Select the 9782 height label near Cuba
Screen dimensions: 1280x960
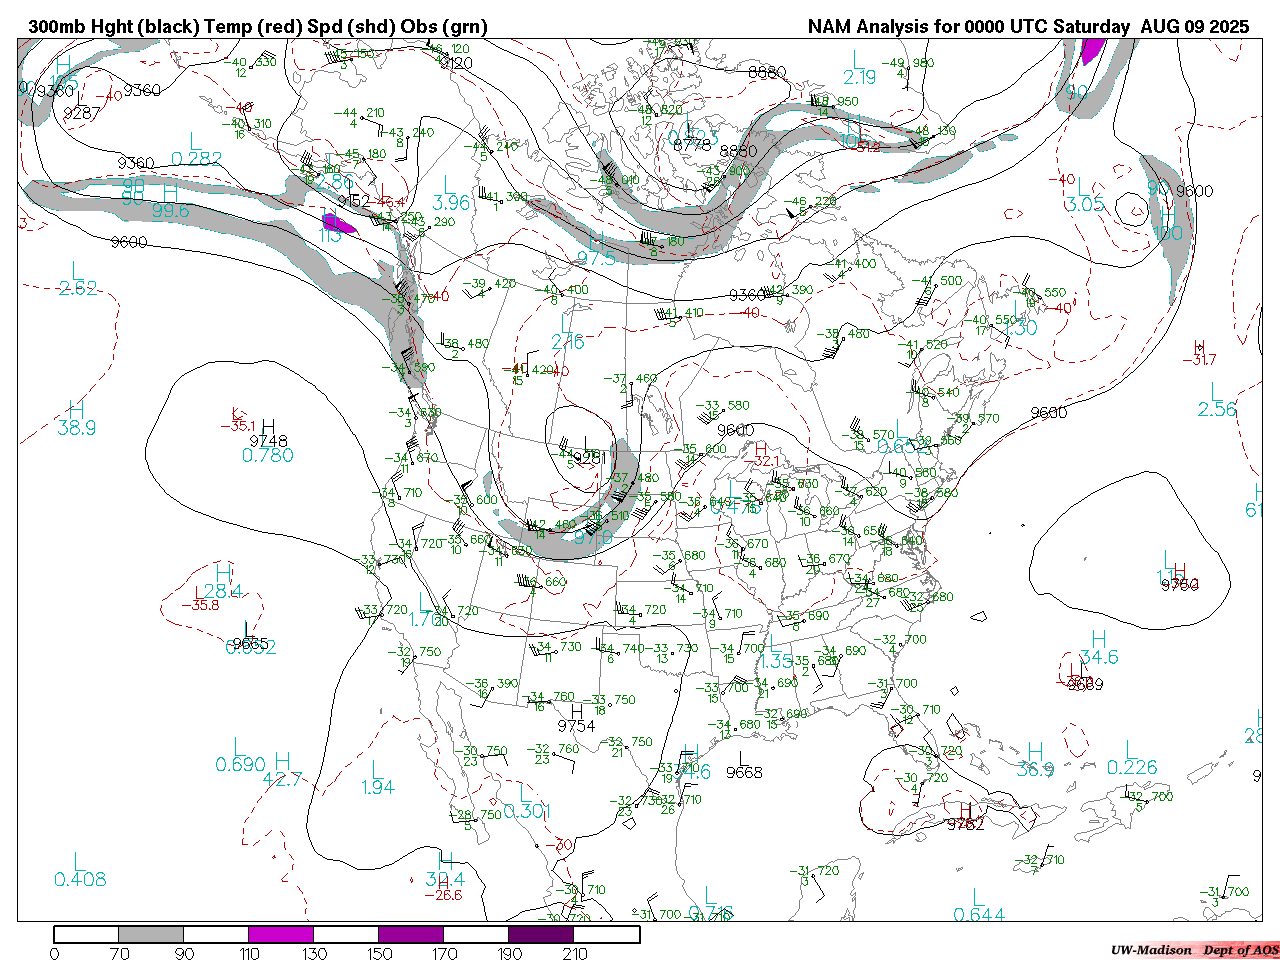click(965, 824)
